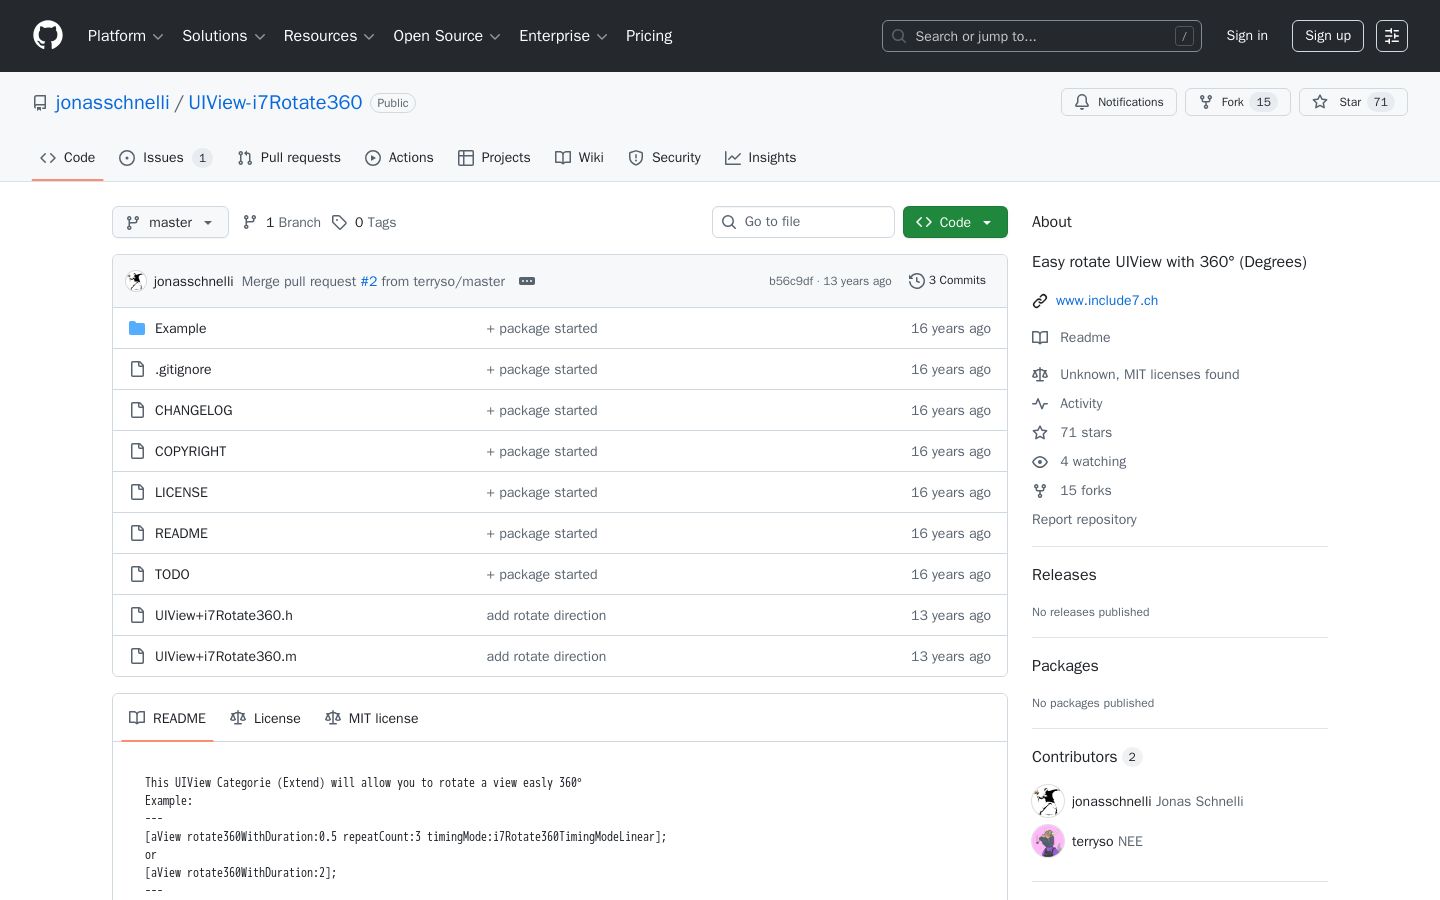Expand the Platform navigation menu
Screen dimensions: 1440x900
(125, 36)
